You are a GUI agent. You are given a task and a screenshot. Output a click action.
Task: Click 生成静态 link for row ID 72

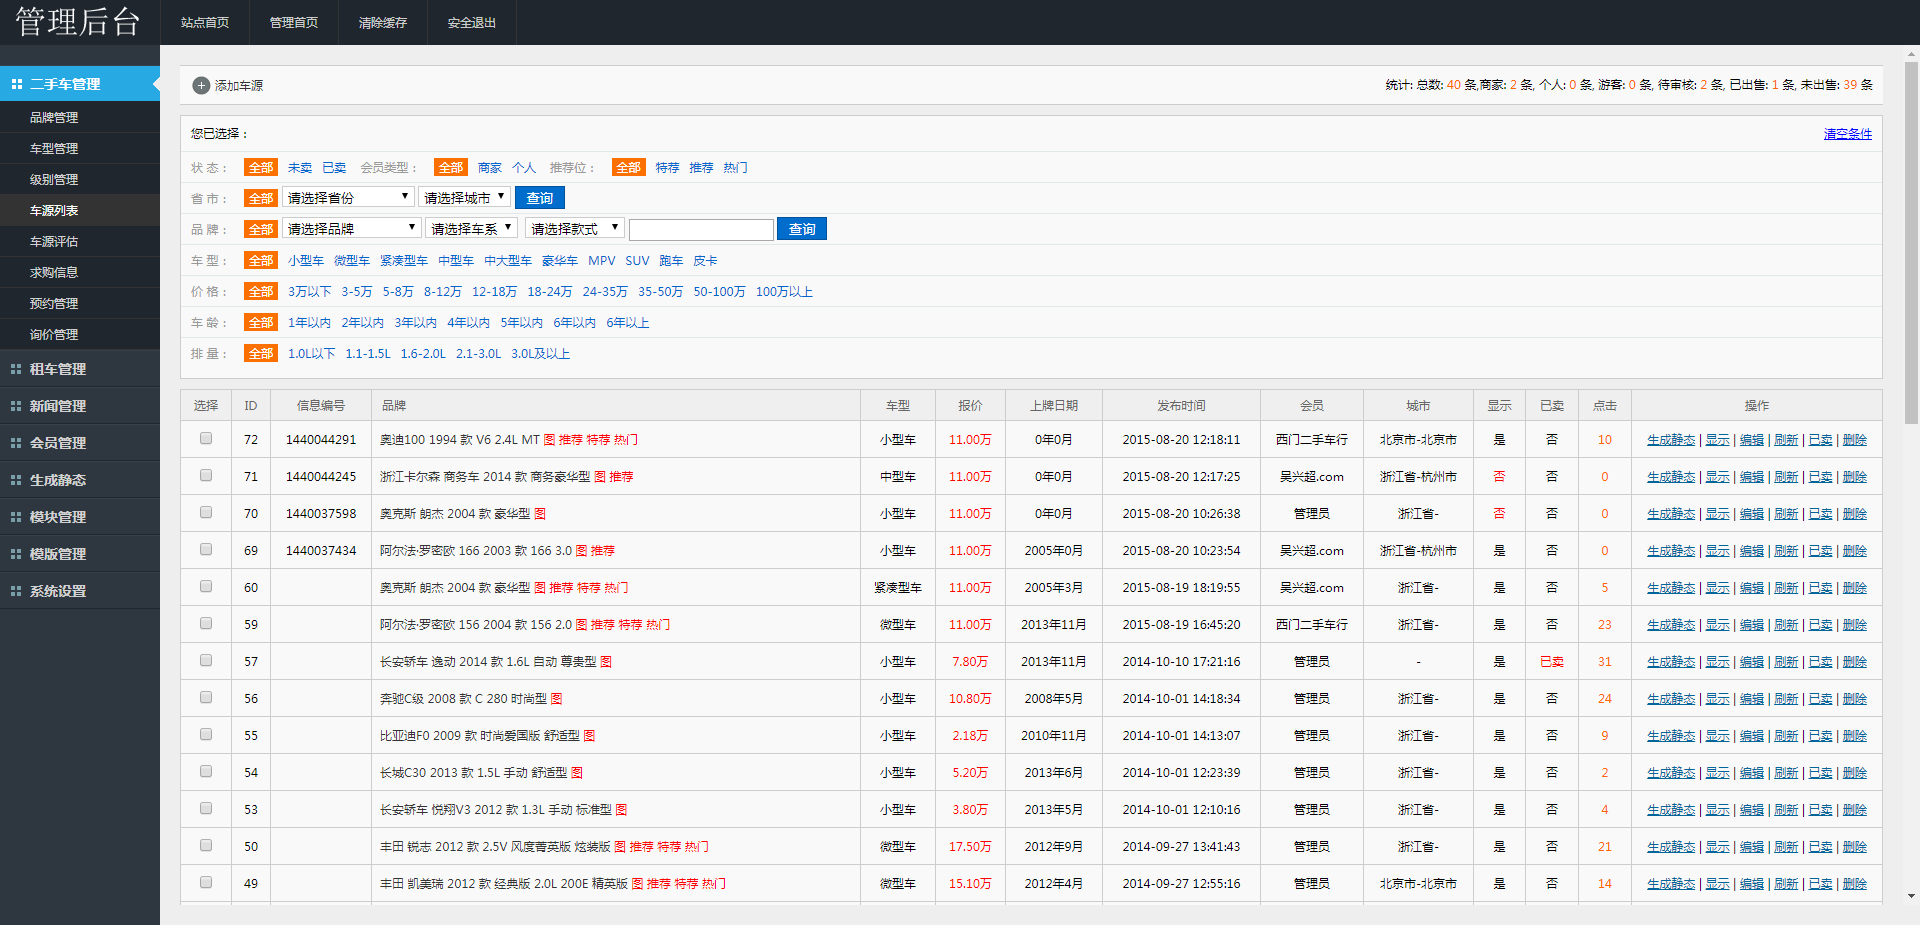tap(1671, 440)
